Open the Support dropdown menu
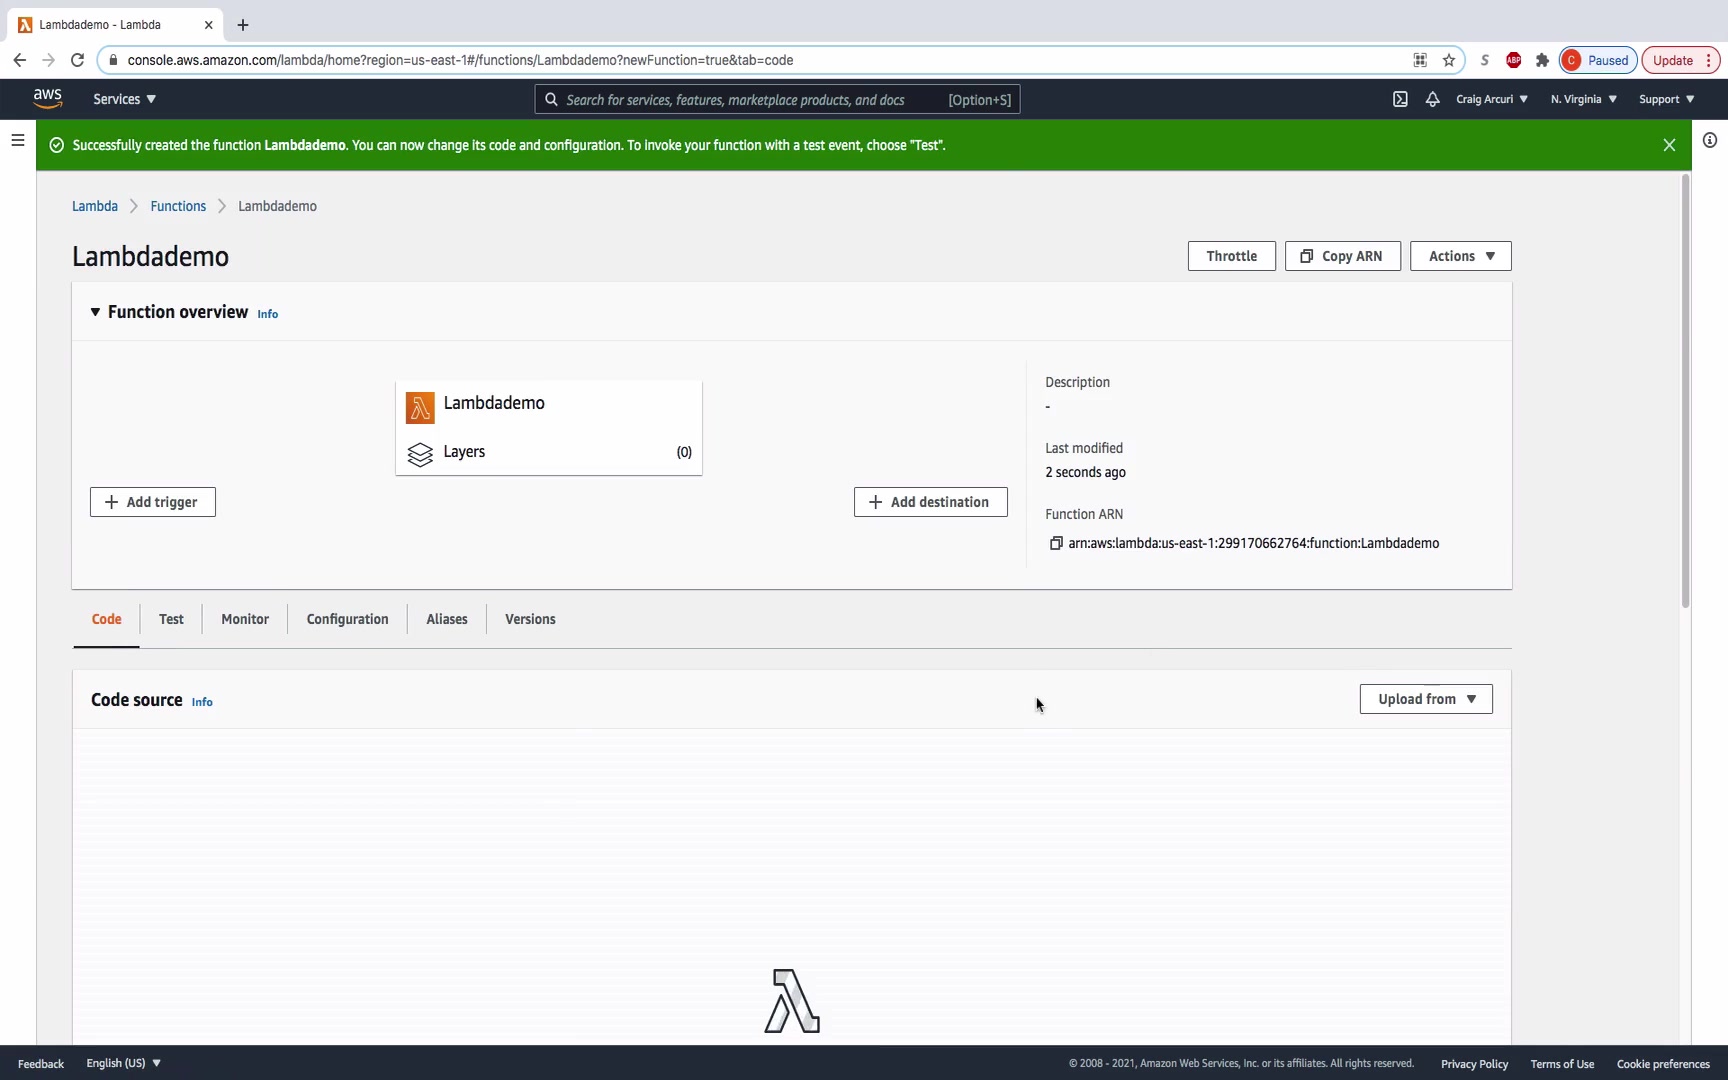The width and height of the screenshot is (1728, 1080). (x=1667, y=99)
